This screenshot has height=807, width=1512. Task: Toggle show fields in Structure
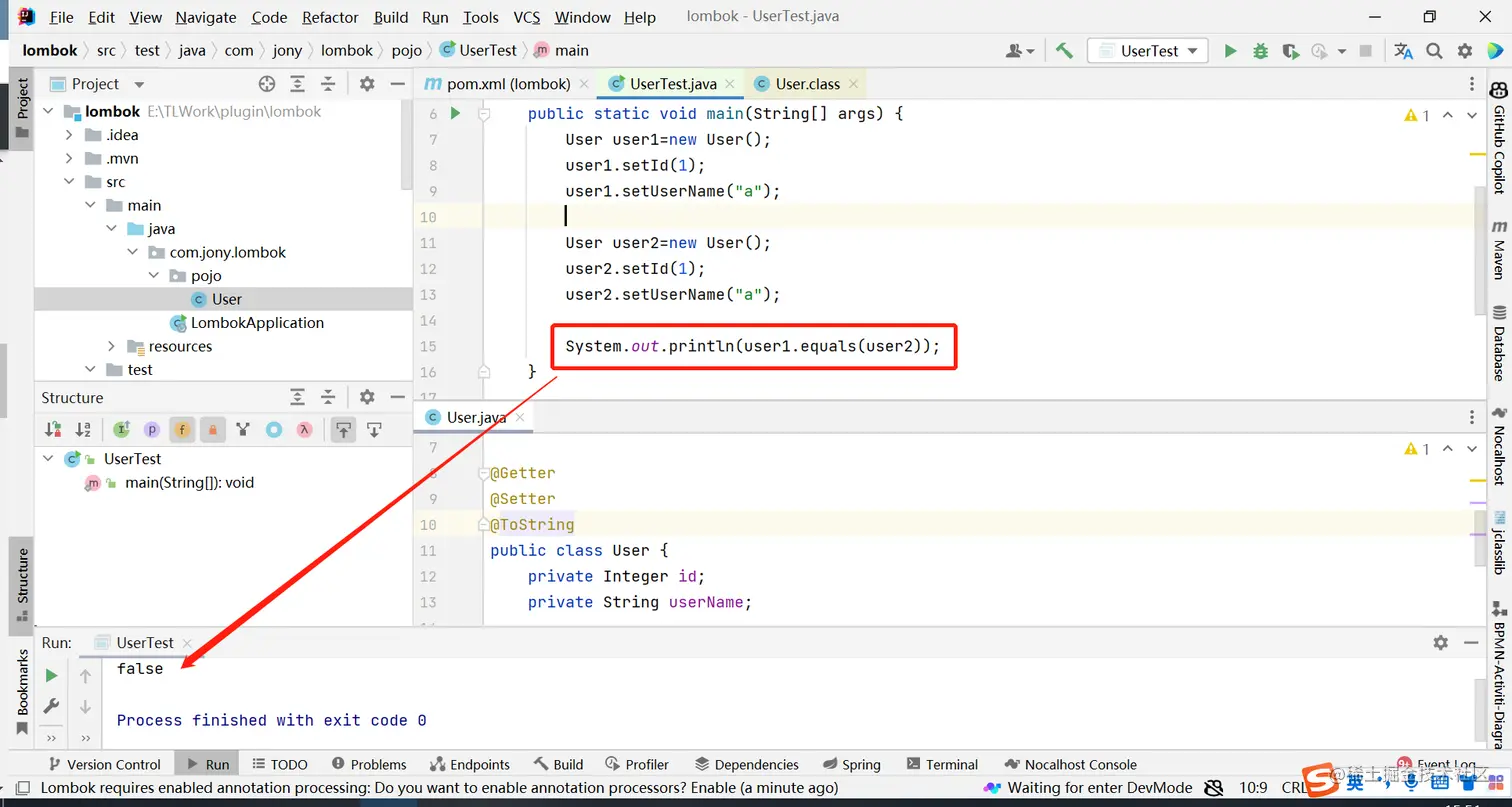point(182,430)
